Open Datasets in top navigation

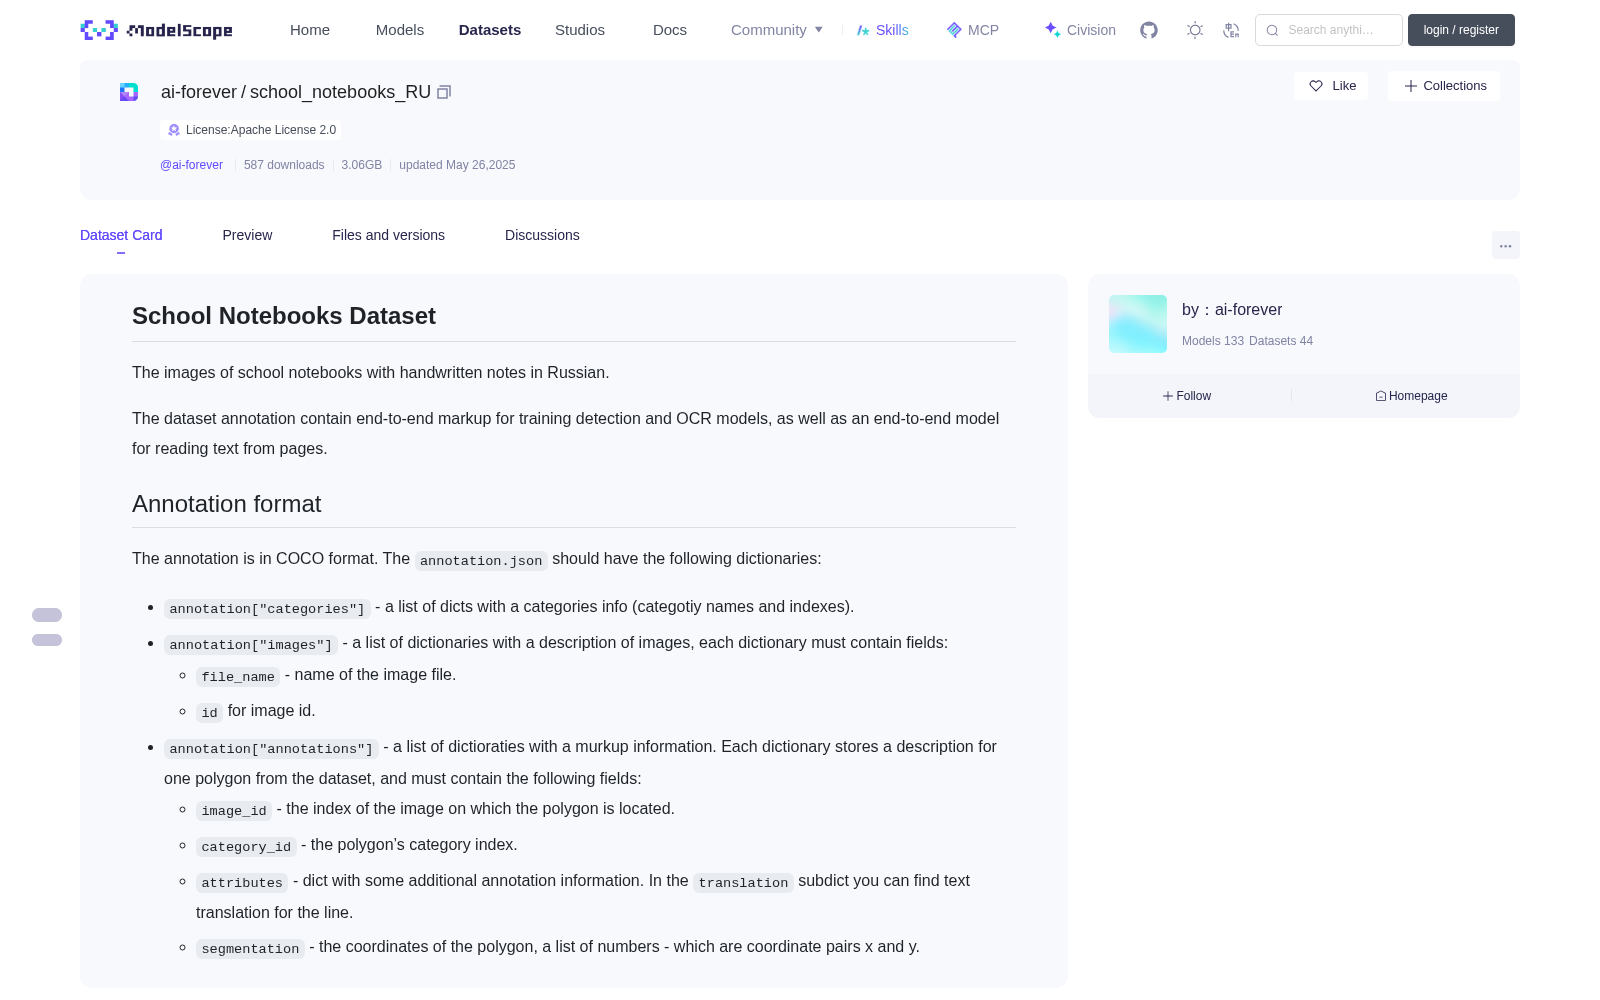point(490,30)
